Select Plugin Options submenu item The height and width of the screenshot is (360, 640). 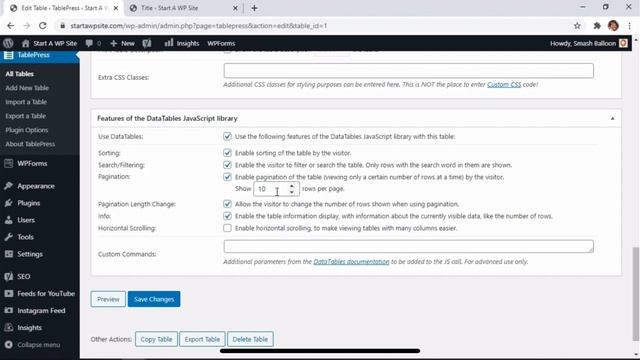pos(27,130)
